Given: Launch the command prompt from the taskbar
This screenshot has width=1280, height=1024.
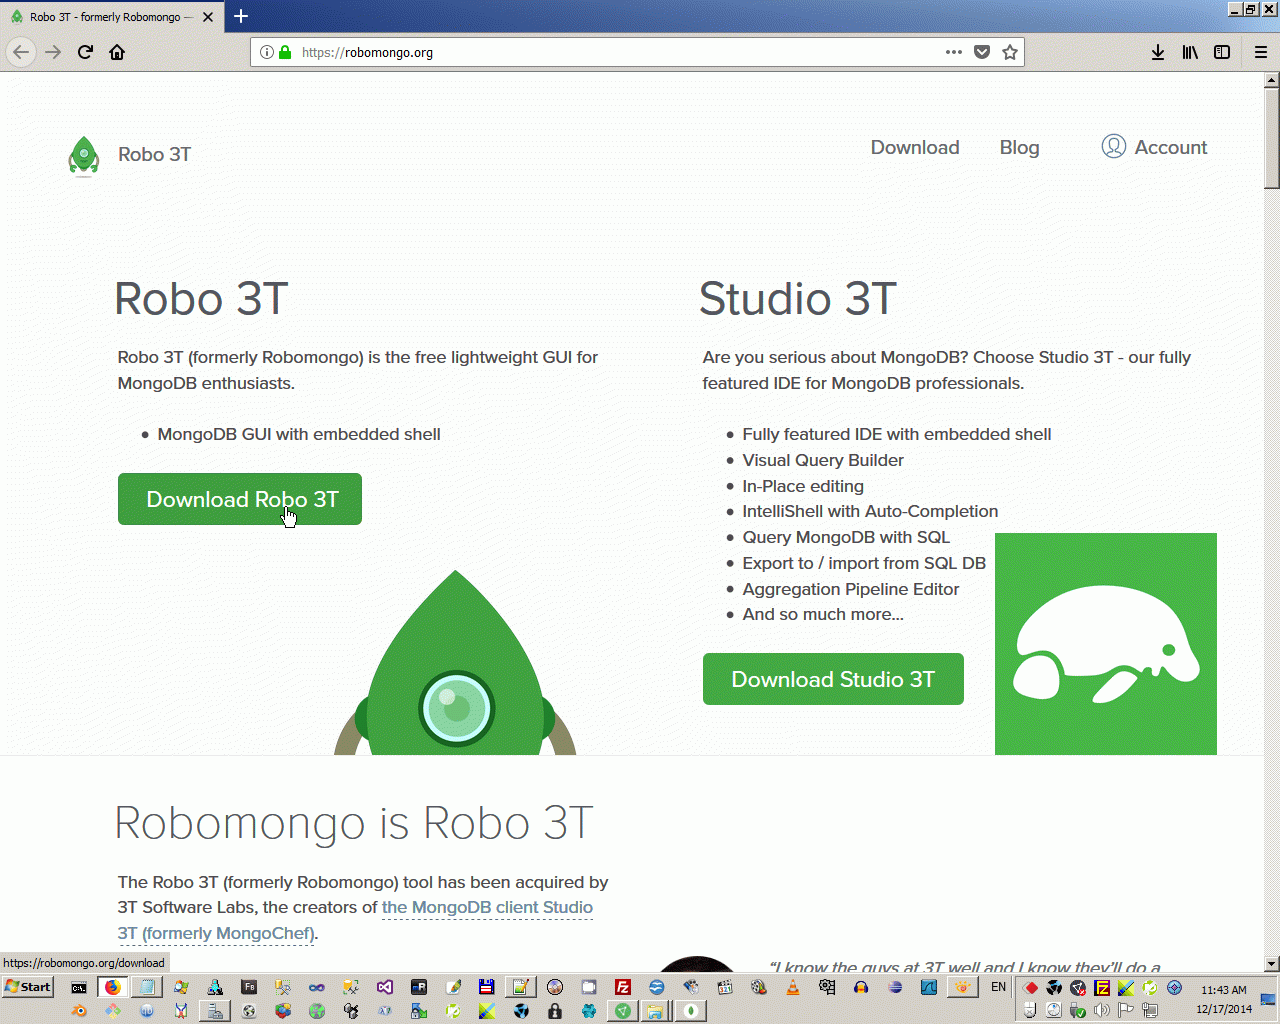Looking at the screenshot, I should pos(79,988).
